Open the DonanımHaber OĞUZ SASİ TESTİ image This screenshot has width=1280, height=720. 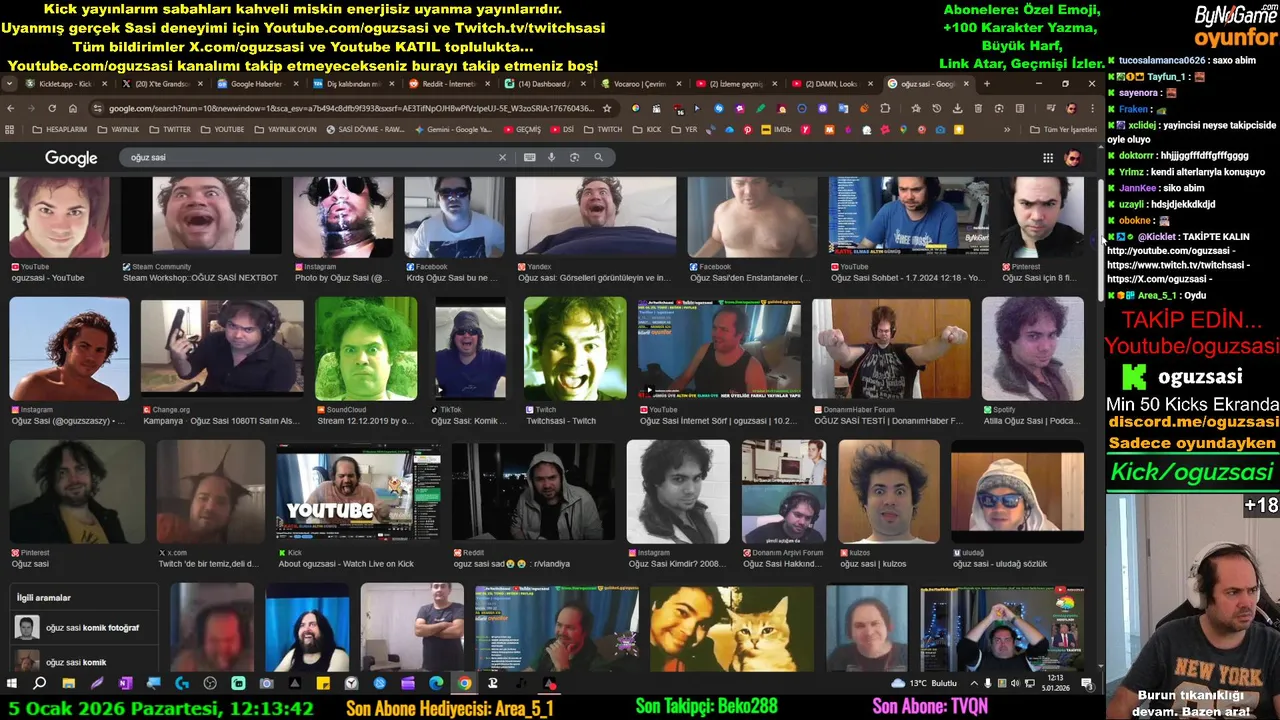click(891, 361)
